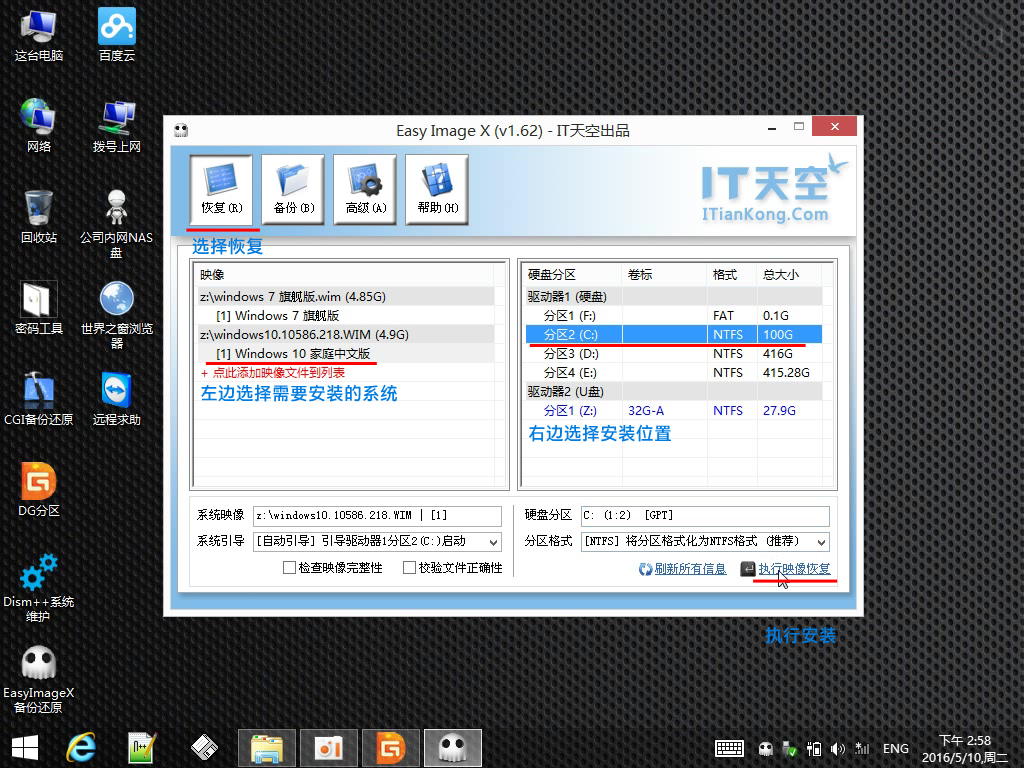The image size is (1024, 768).
Task: Click the 卷标 column header
Action: tap(664, 274)
